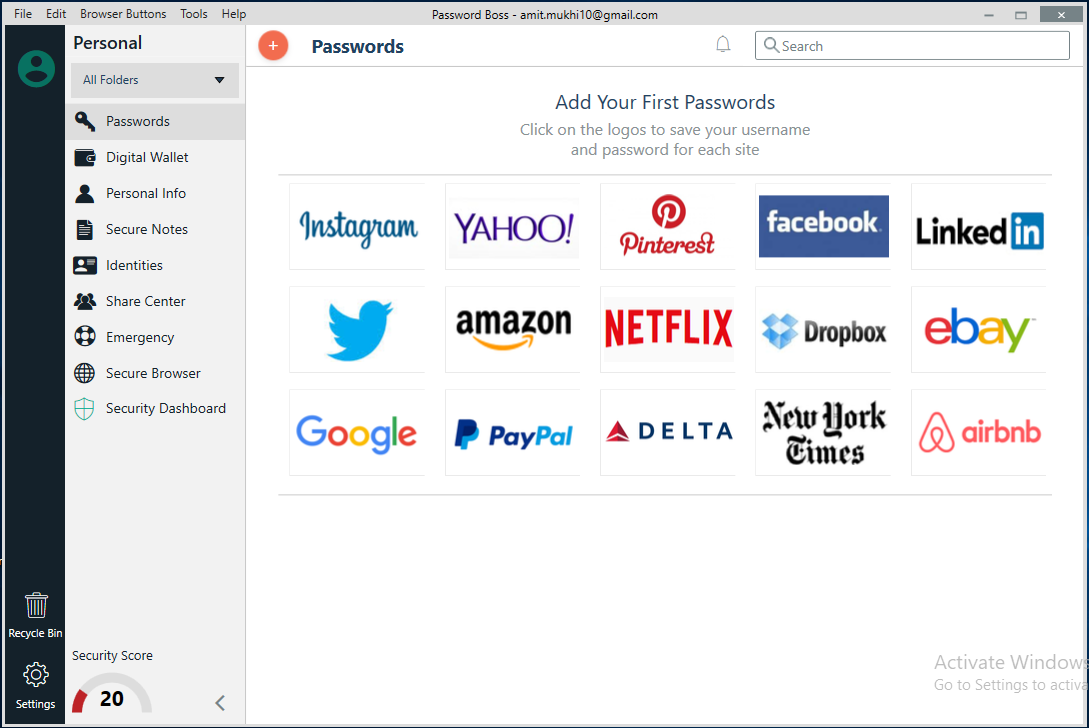View the Security Dashboard label
Image resolution: width=1089 pixels, height=728 pixels.
pyautogui.click(x=165, y=408)
